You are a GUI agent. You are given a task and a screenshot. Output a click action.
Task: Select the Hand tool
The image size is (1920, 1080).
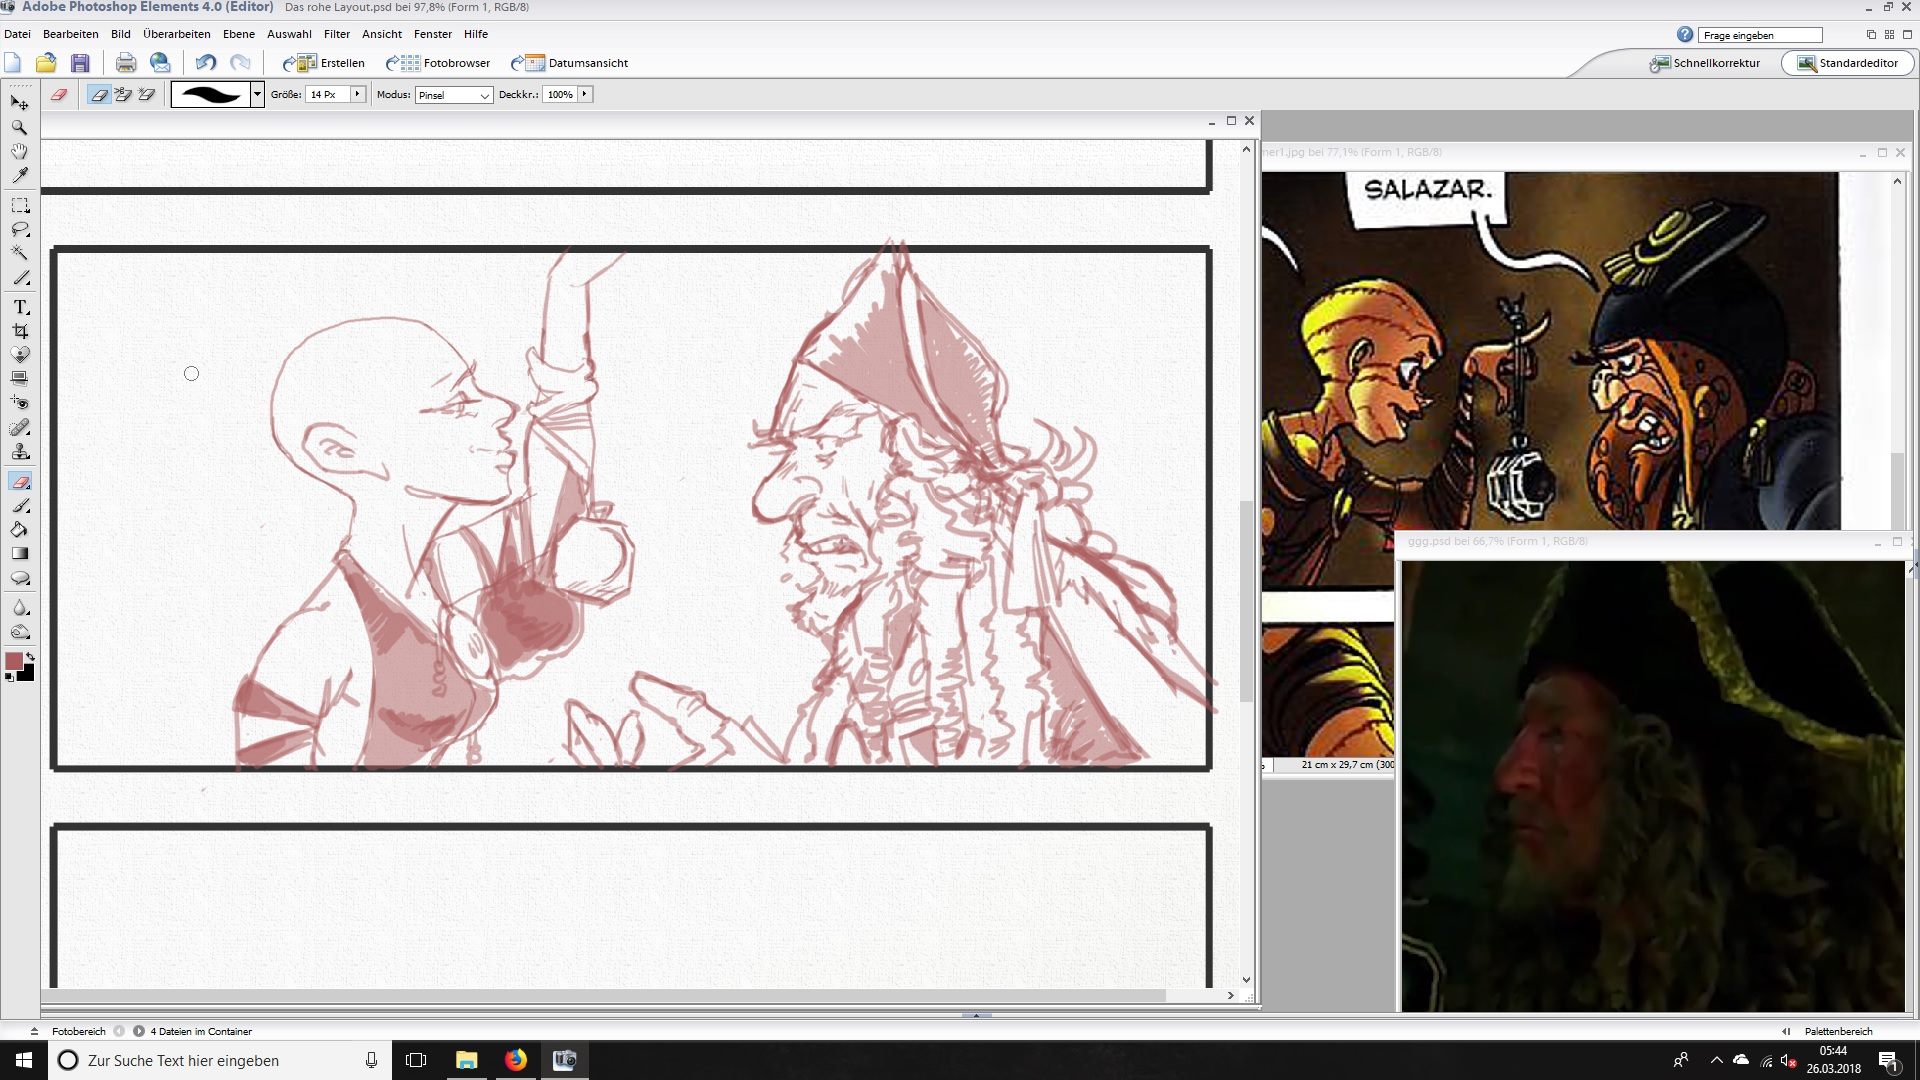pyautogui.click(x=19, y=151)
